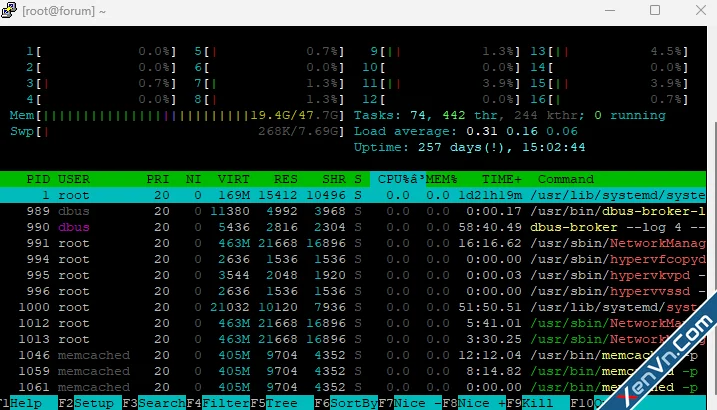
Task: Sort by NI column header
Action: [193, 179]
